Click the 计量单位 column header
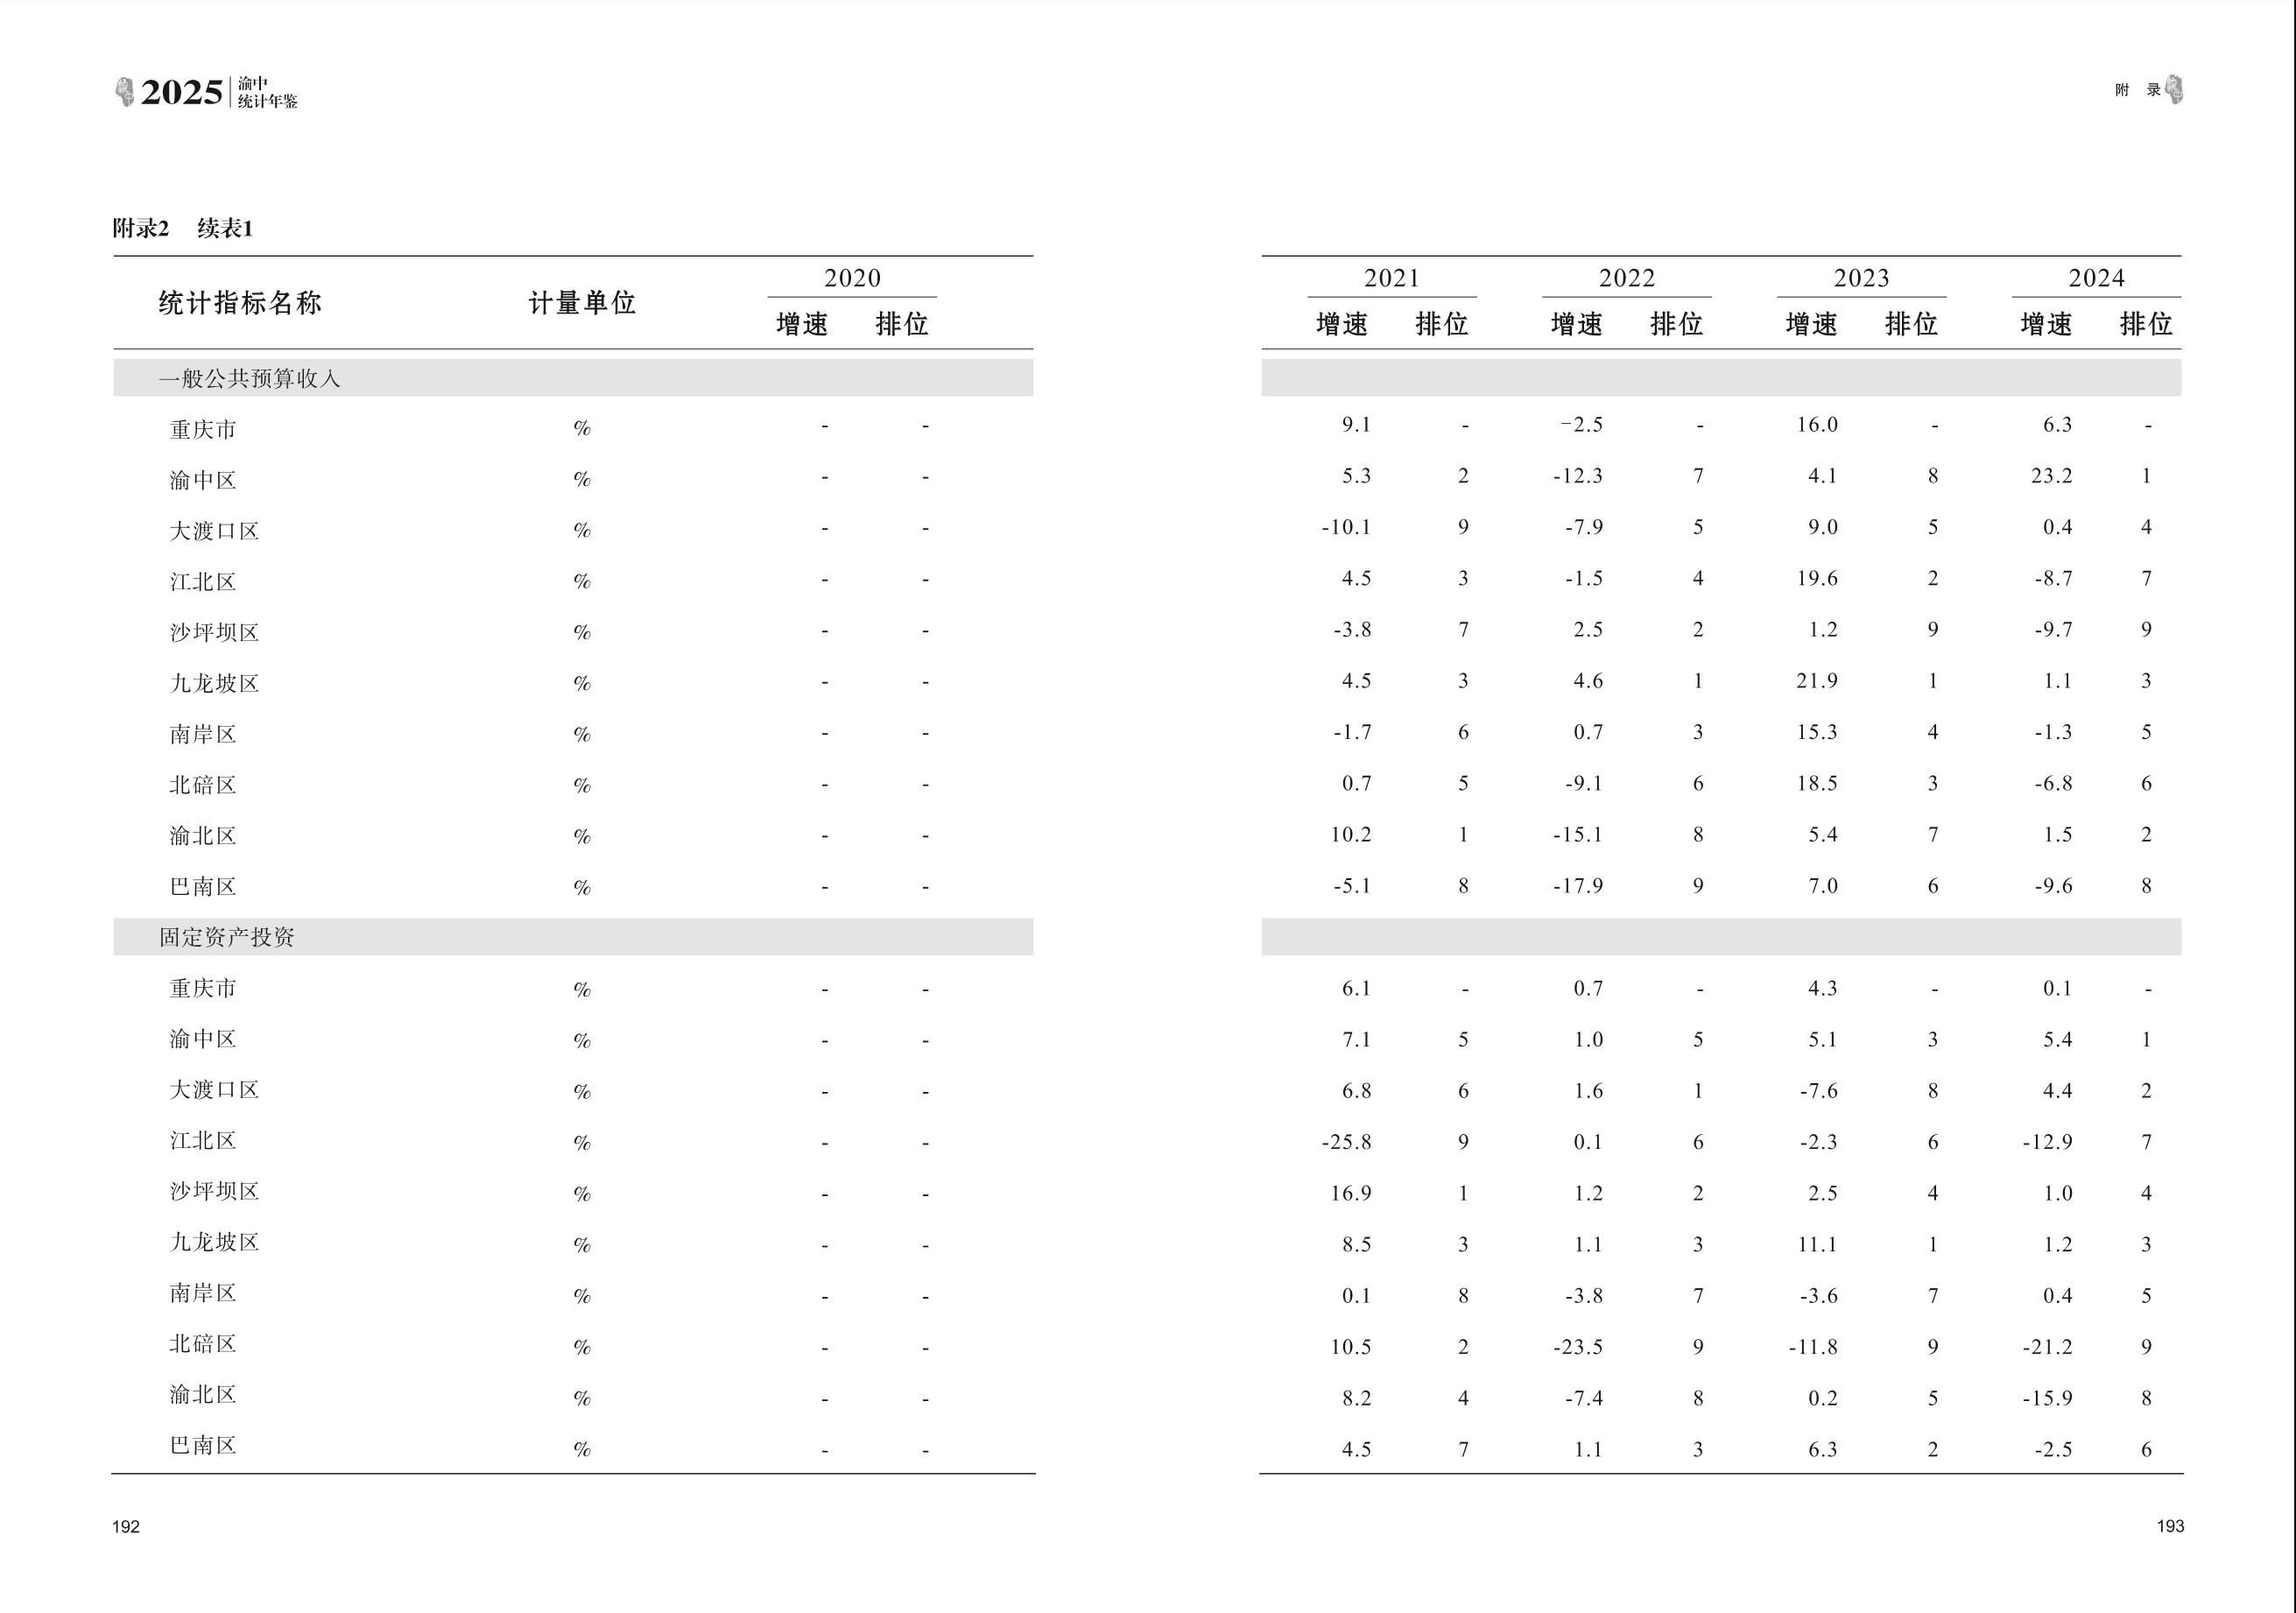2296x1613 pixels. tap(582, 303)
